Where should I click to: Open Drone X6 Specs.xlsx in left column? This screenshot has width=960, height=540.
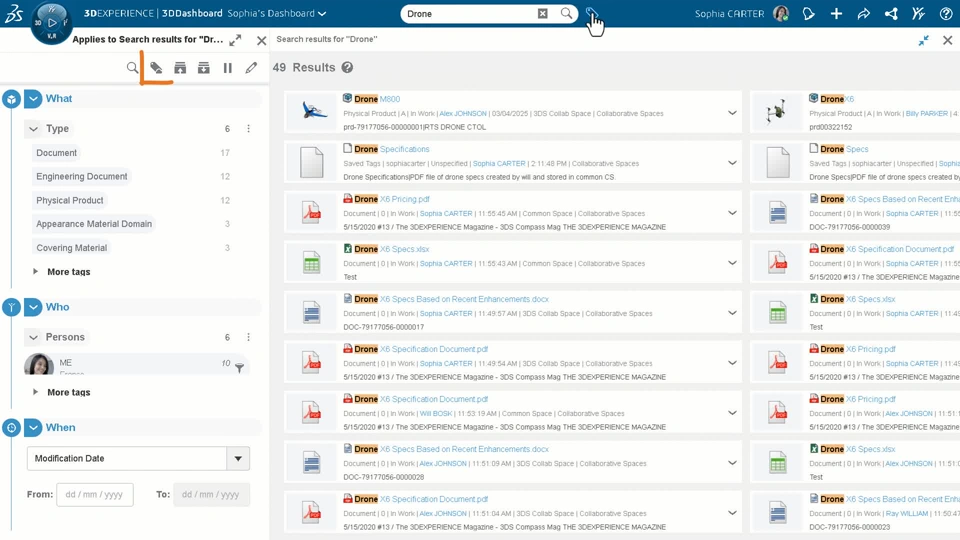click(x=392, y=249)
